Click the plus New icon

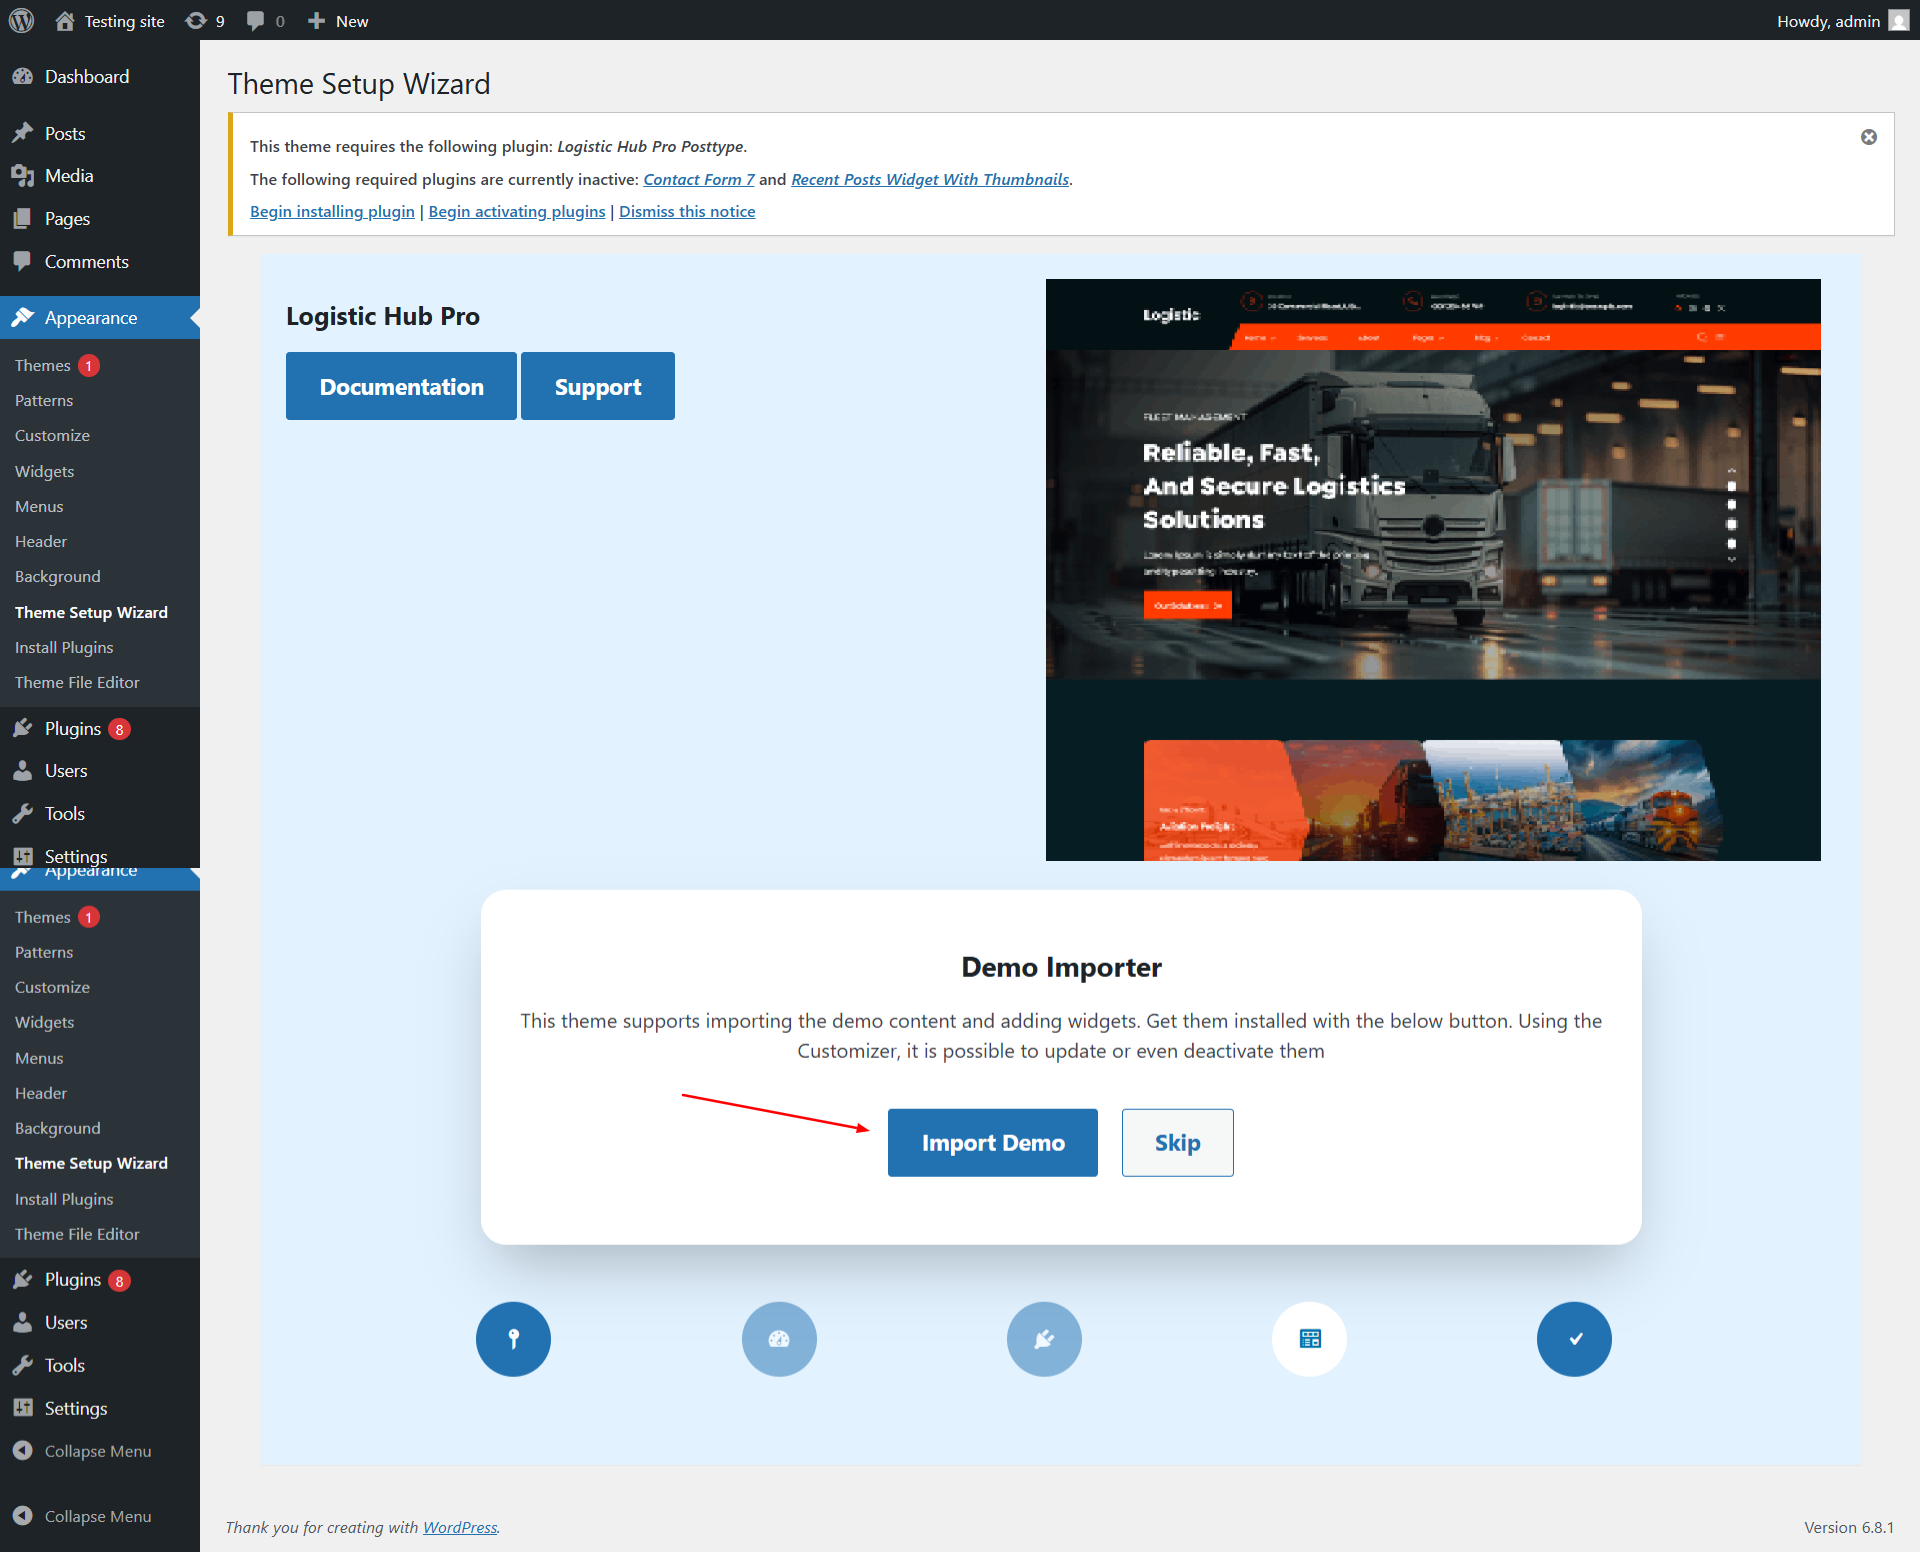316,21
